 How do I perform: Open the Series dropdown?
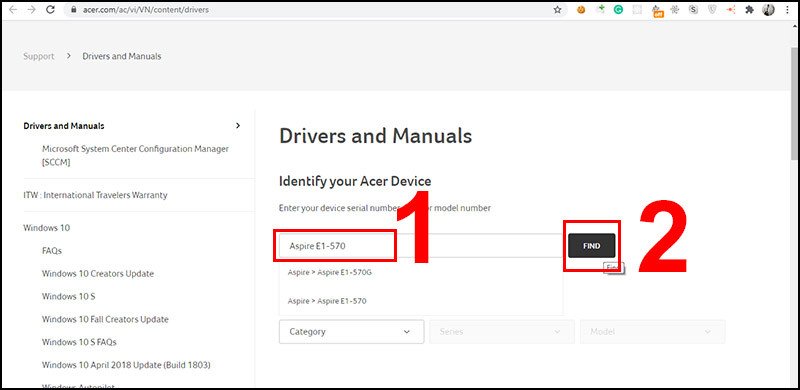(502, 332)
